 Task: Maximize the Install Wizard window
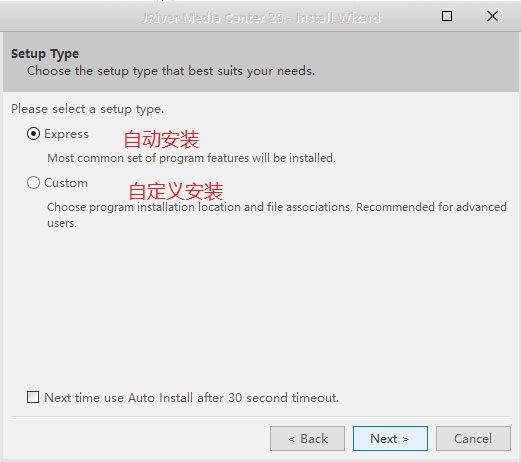447,16
